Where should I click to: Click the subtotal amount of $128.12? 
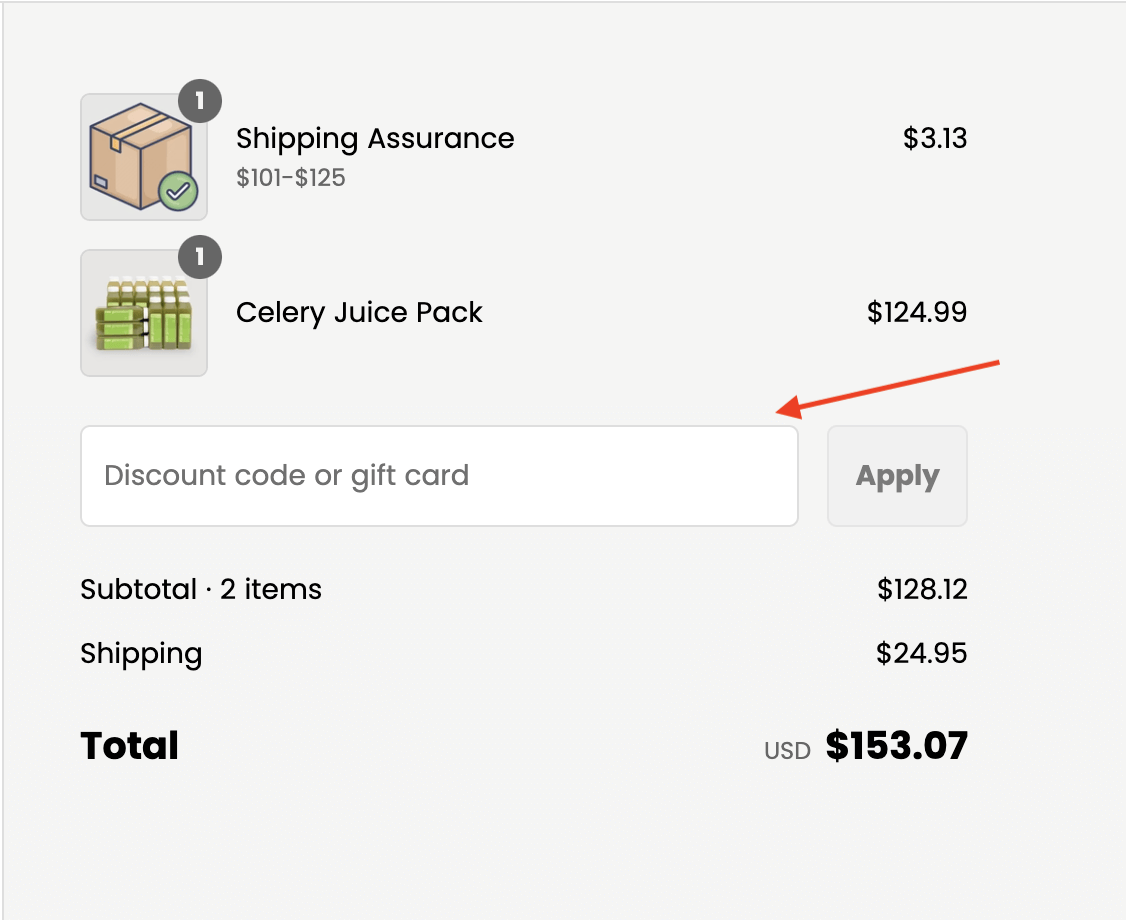pyautogui.click(x=921, y=589)
